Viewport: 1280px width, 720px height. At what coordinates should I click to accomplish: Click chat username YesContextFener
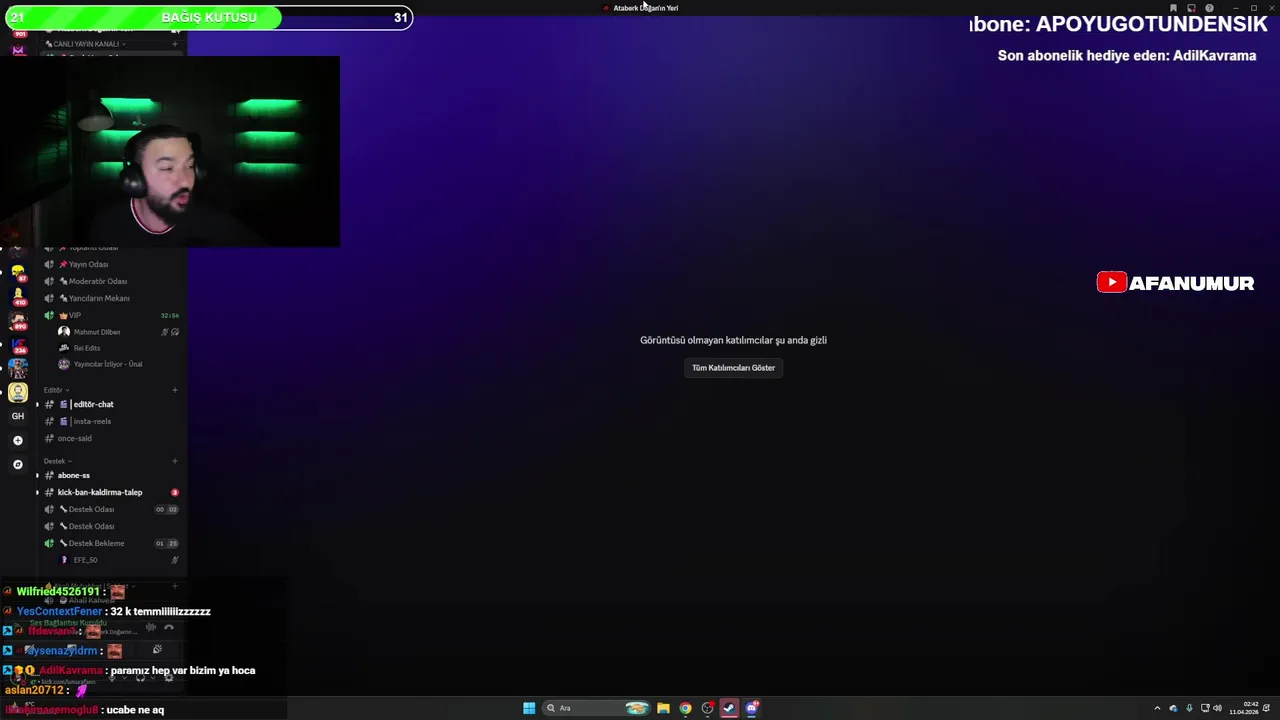59,611
